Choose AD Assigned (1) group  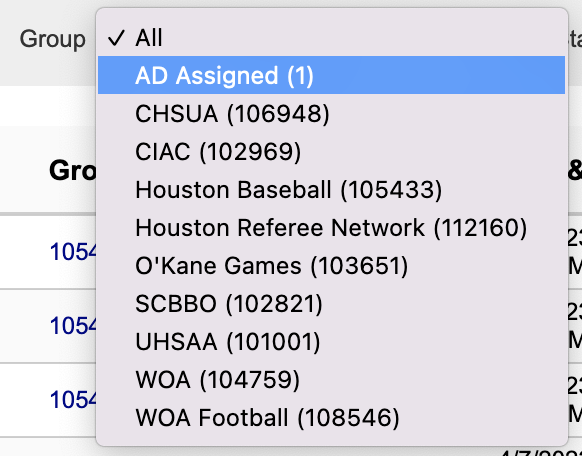(x=331, y=75)
